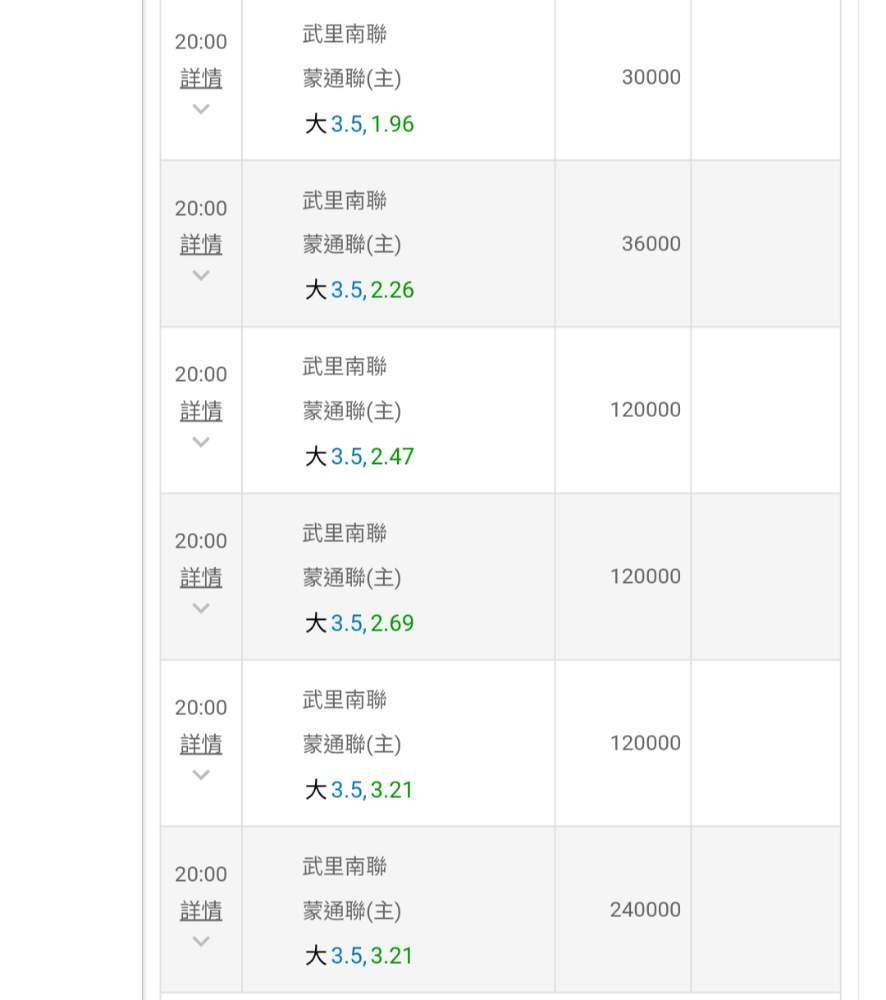Expand chevron under 詳情 in 2.47 odds row
This screenshot has height=1000, width=886.
pos(201,442)
